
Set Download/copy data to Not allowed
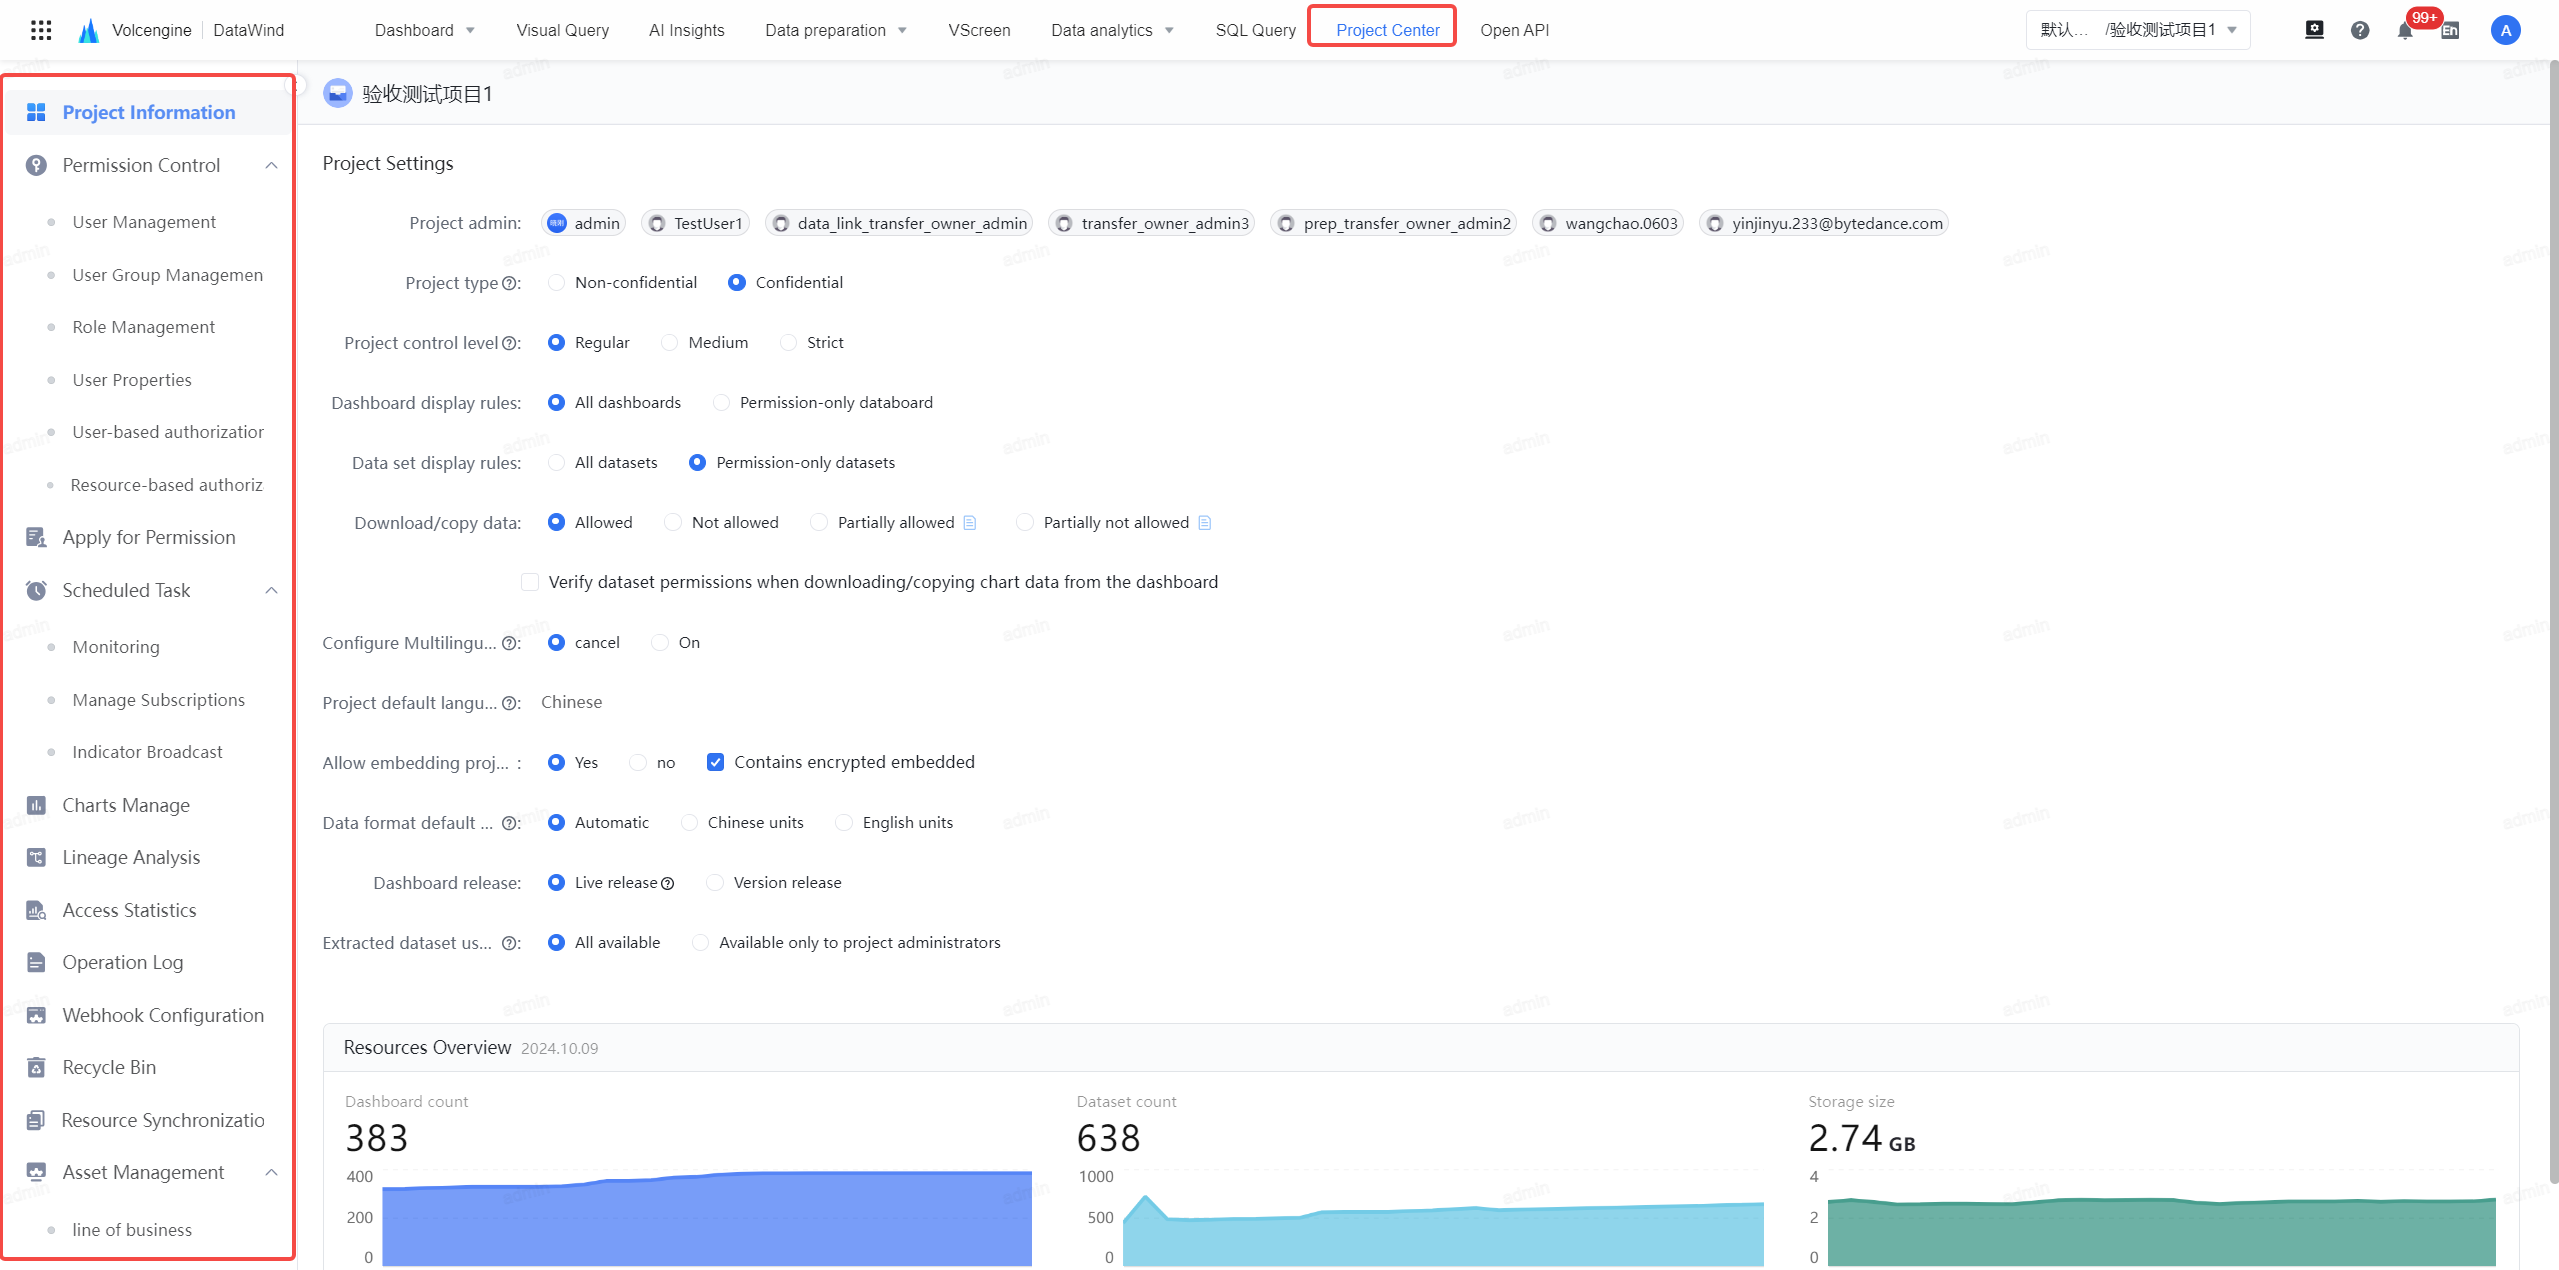click(673, 522)
